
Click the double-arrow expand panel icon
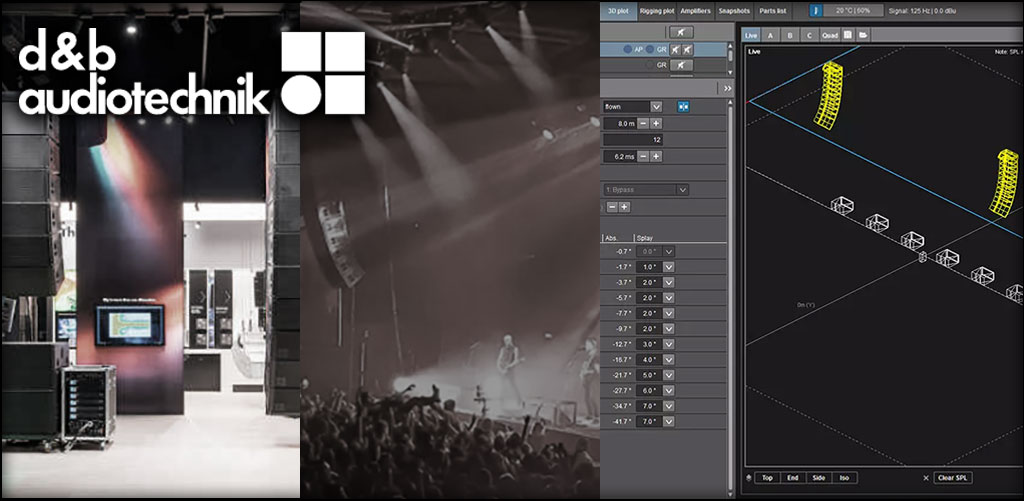point(728,88)
